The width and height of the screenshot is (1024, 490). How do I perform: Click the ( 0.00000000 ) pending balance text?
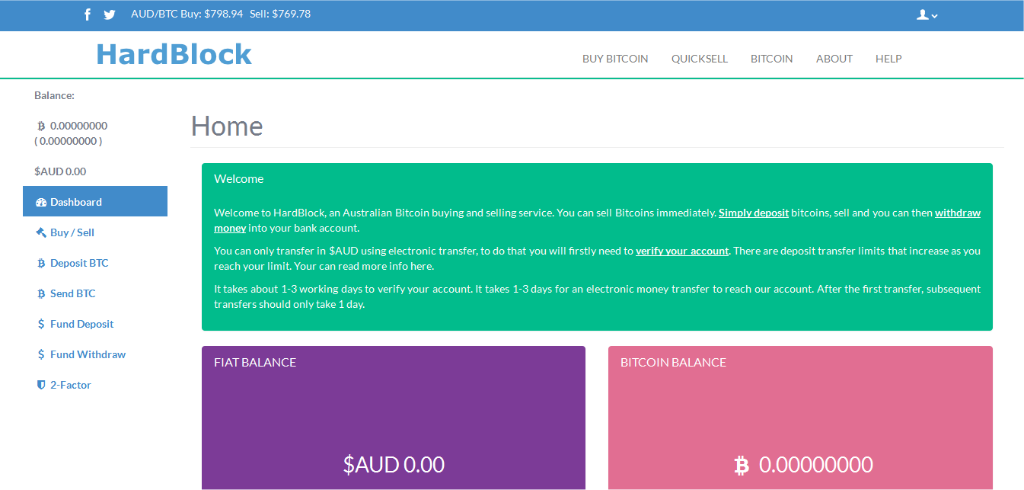point(68,140)
